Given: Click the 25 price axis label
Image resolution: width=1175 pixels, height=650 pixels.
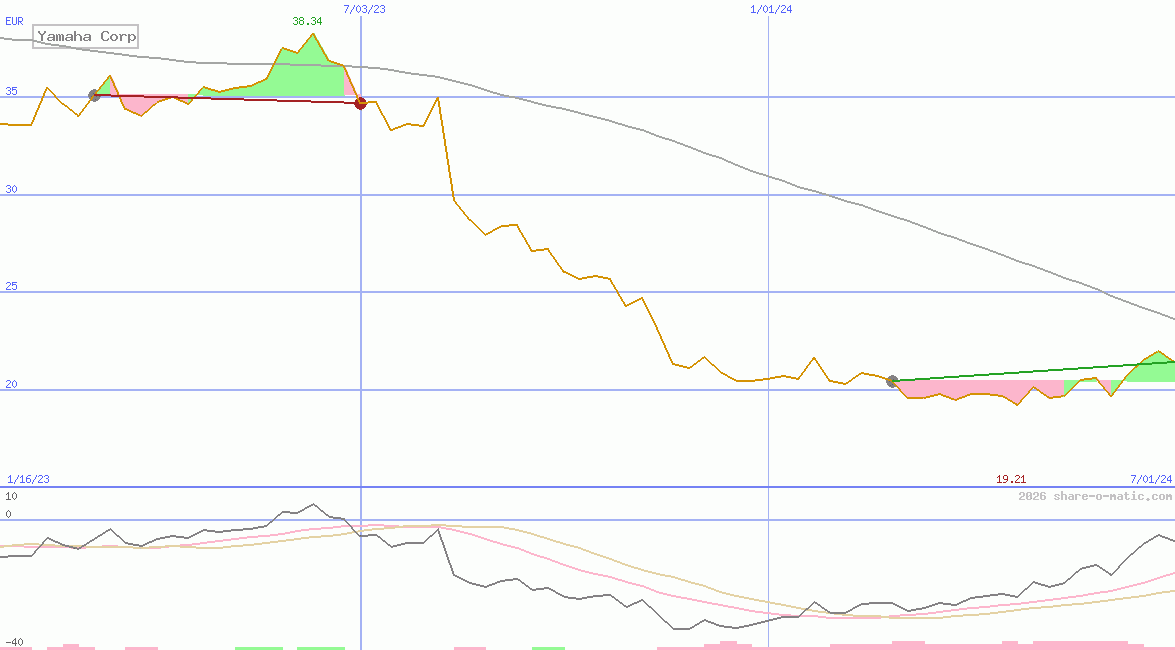Looking at the screenshot, I should pyautogui.click(x=12, y=286).
